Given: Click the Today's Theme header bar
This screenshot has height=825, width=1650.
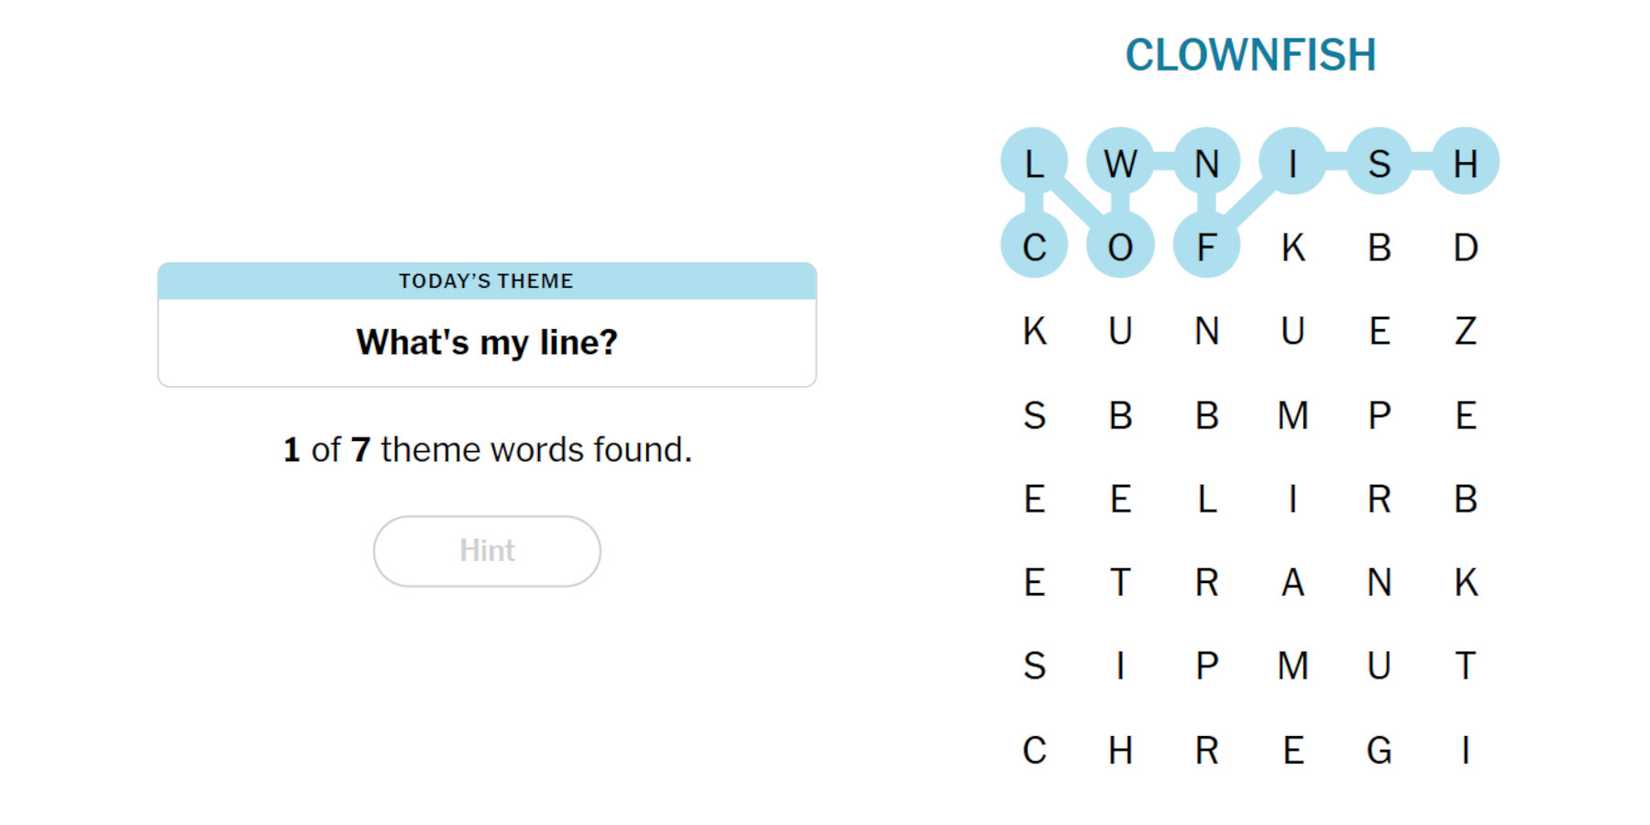Looking at the screenshot, I should click(x=487, y=281).
